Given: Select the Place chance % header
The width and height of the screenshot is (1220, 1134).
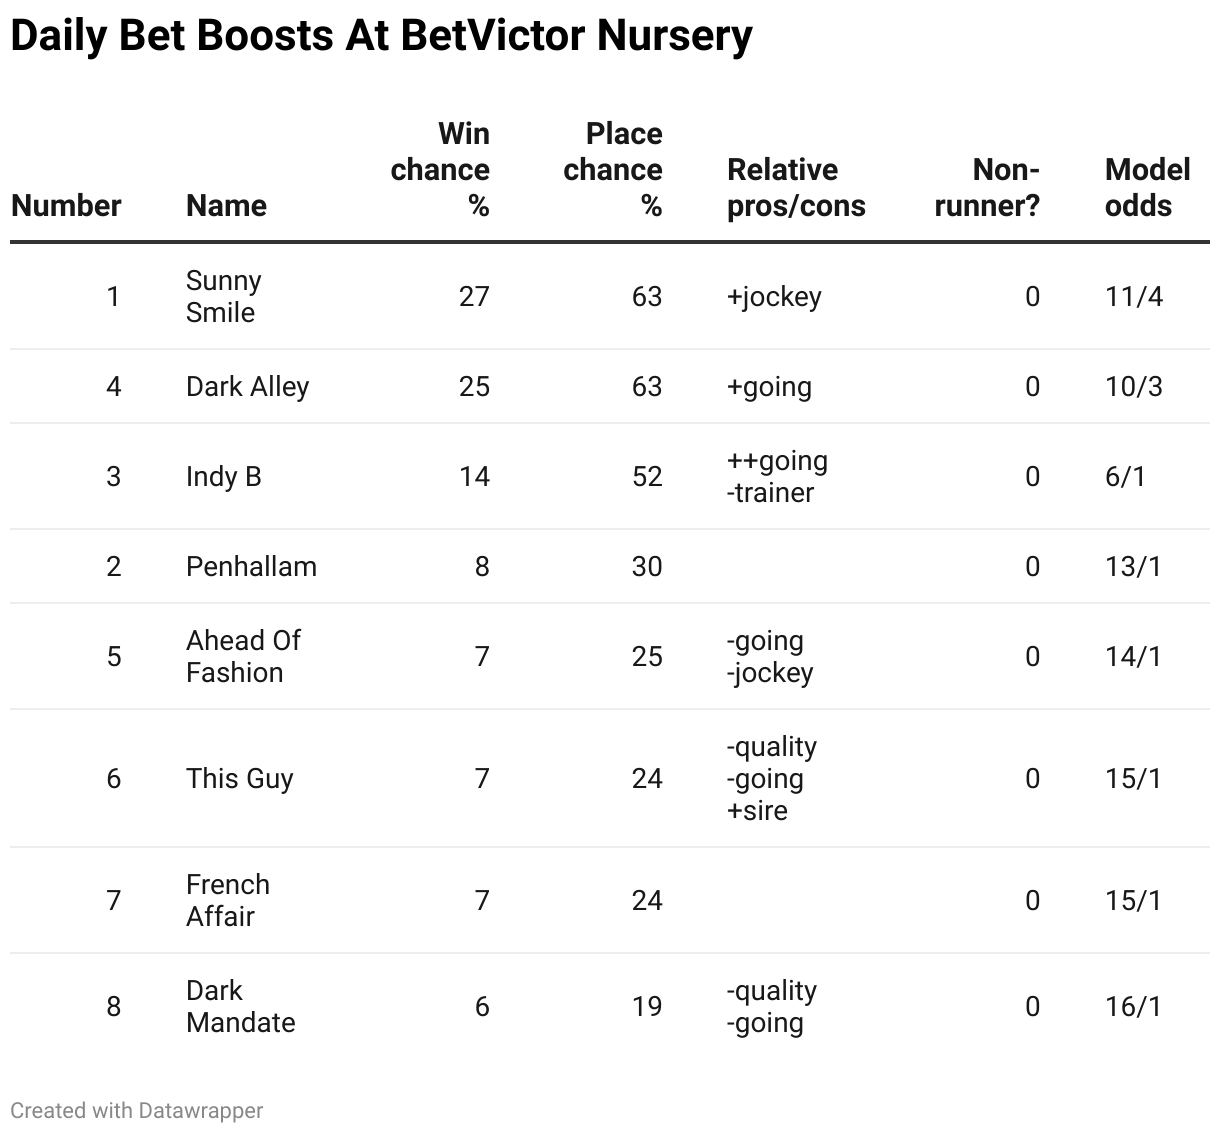Looking at the screenshot, I should coord(613,170).
